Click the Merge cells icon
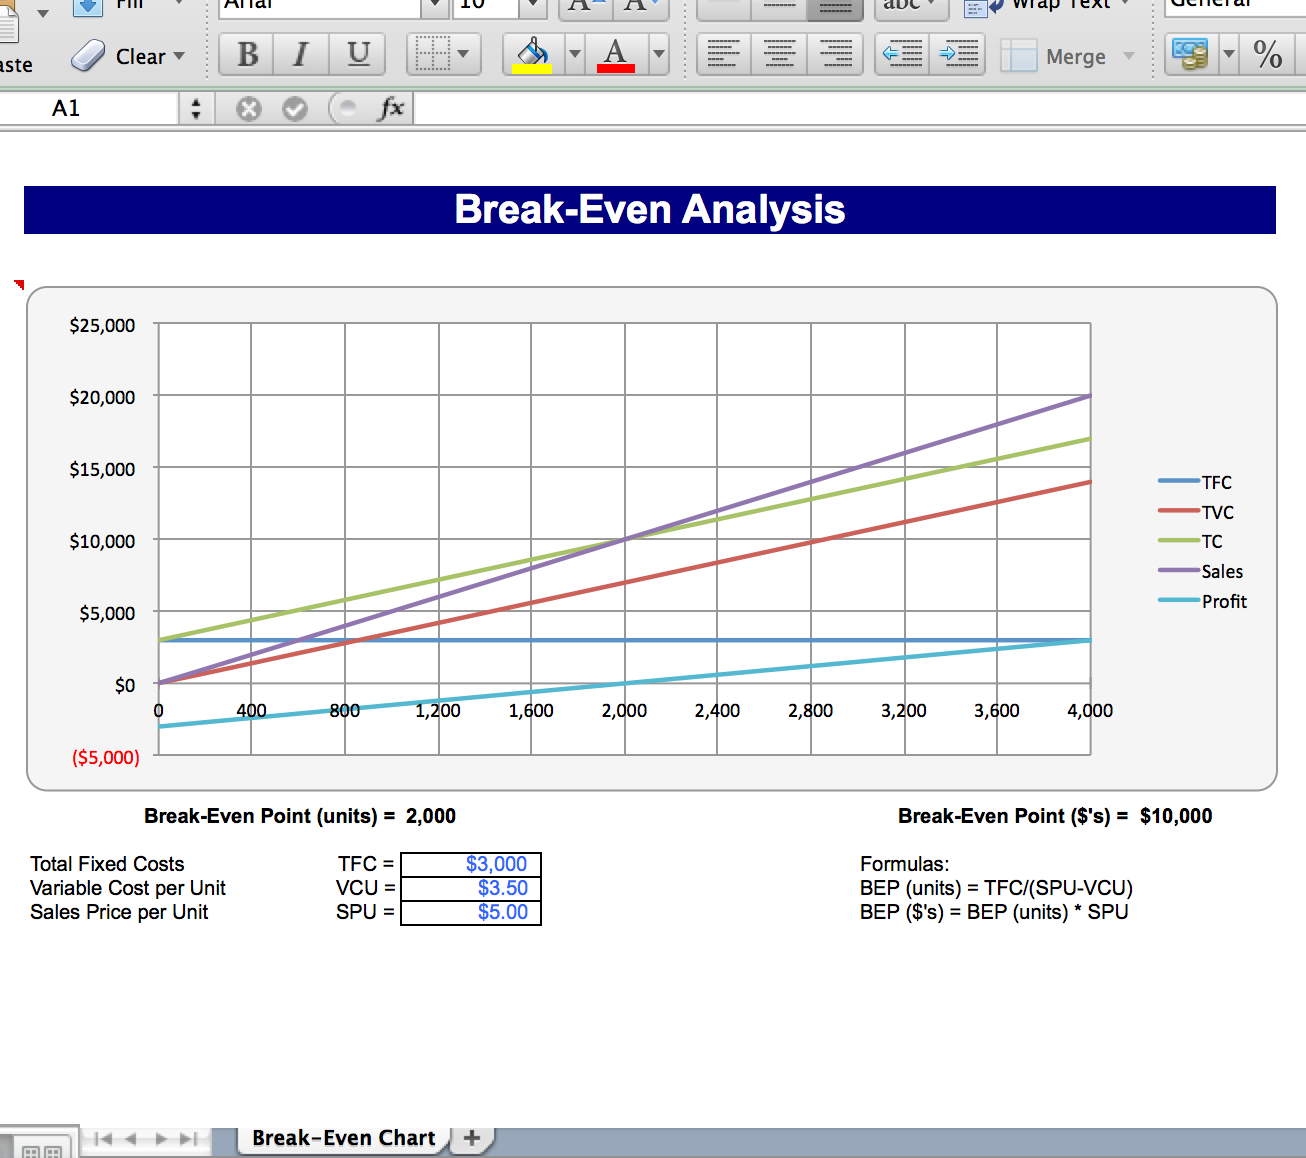 click(x=1018, y=56)
